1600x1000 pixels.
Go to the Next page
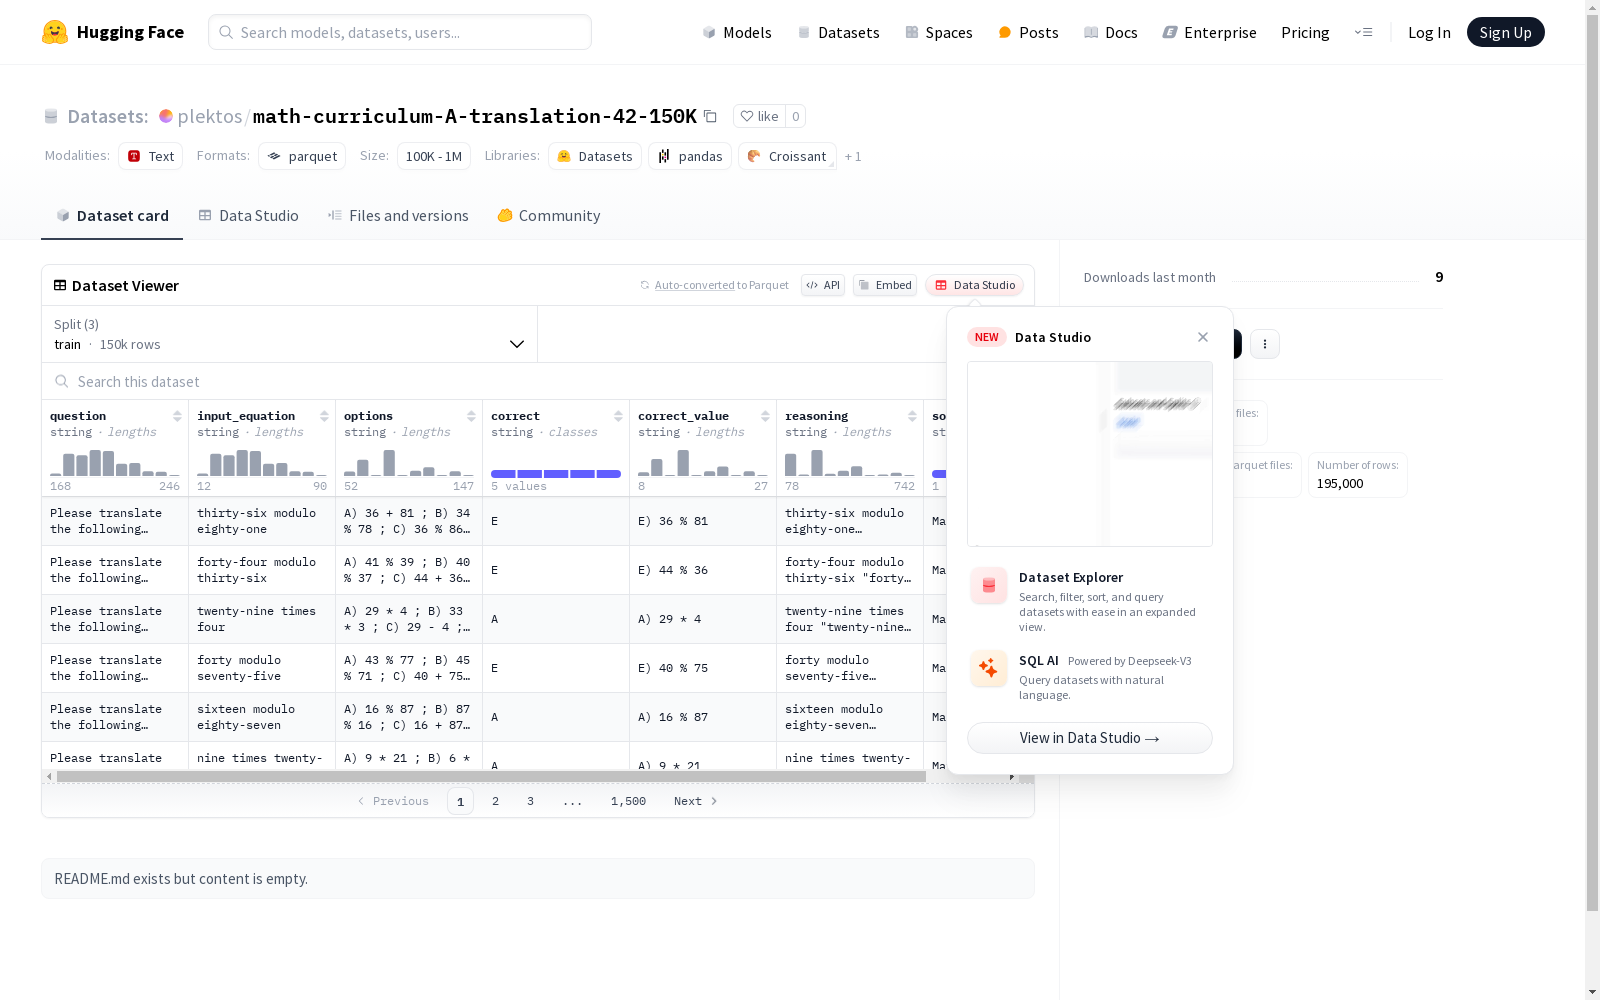pos(696,801)
